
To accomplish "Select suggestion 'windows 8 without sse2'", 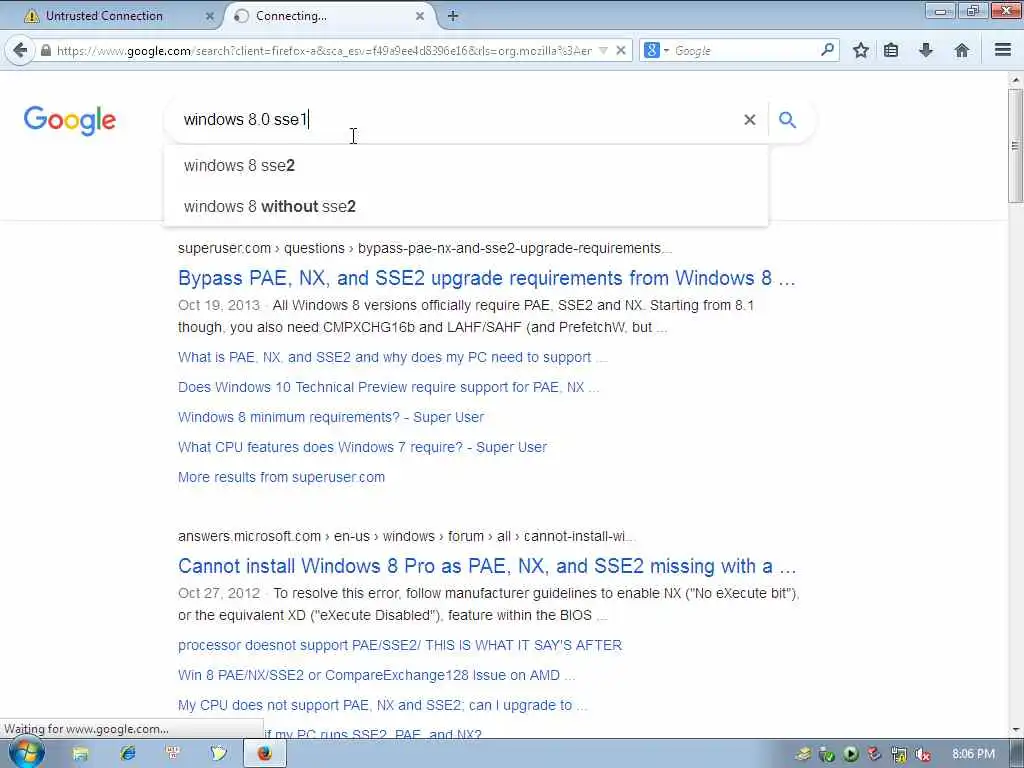I will click(x=466, y=206).
